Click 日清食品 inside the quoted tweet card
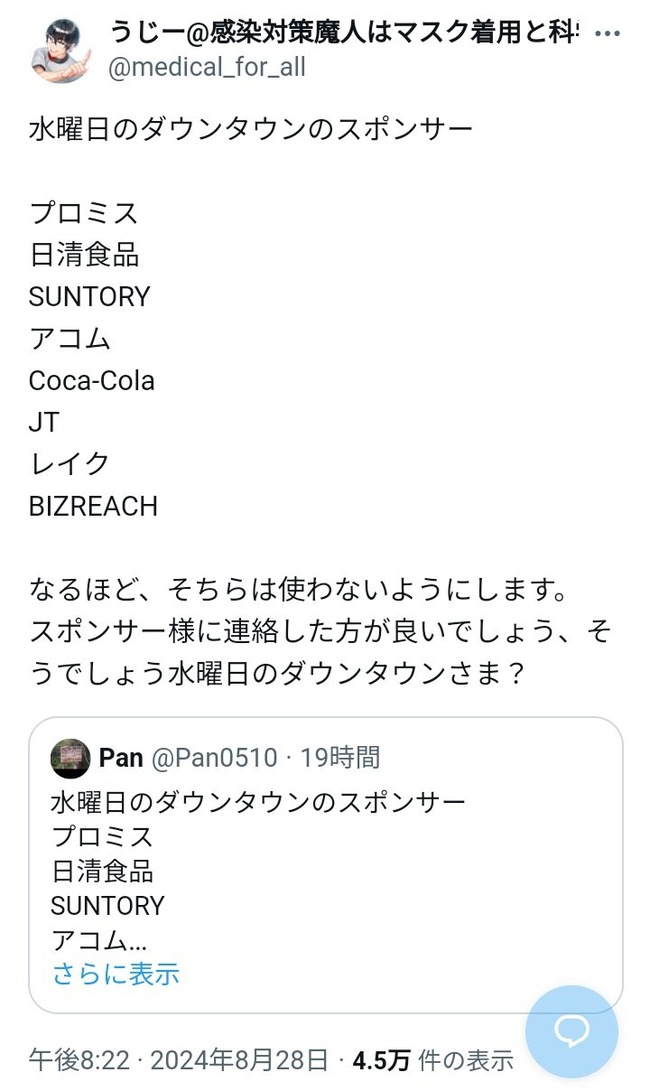650x1091 pixels. 102,871
